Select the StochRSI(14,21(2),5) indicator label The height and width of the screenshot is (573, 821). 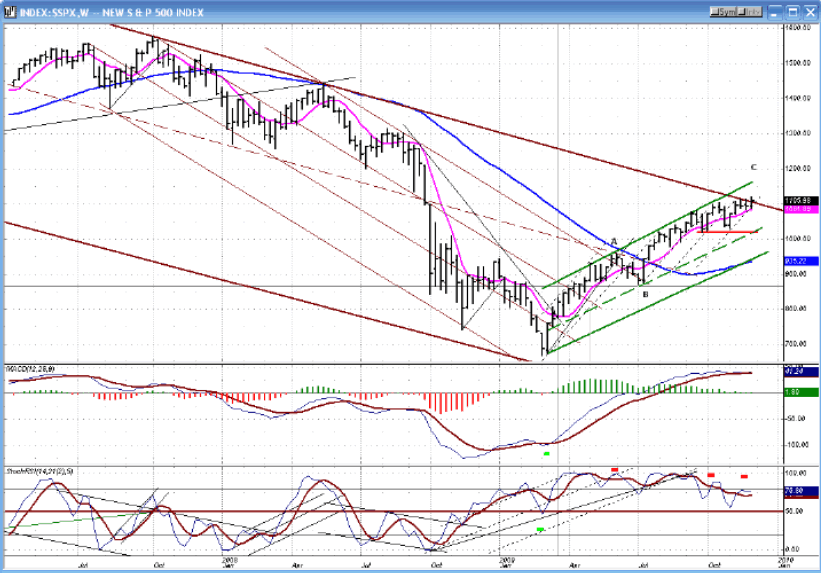pos(40,471)
